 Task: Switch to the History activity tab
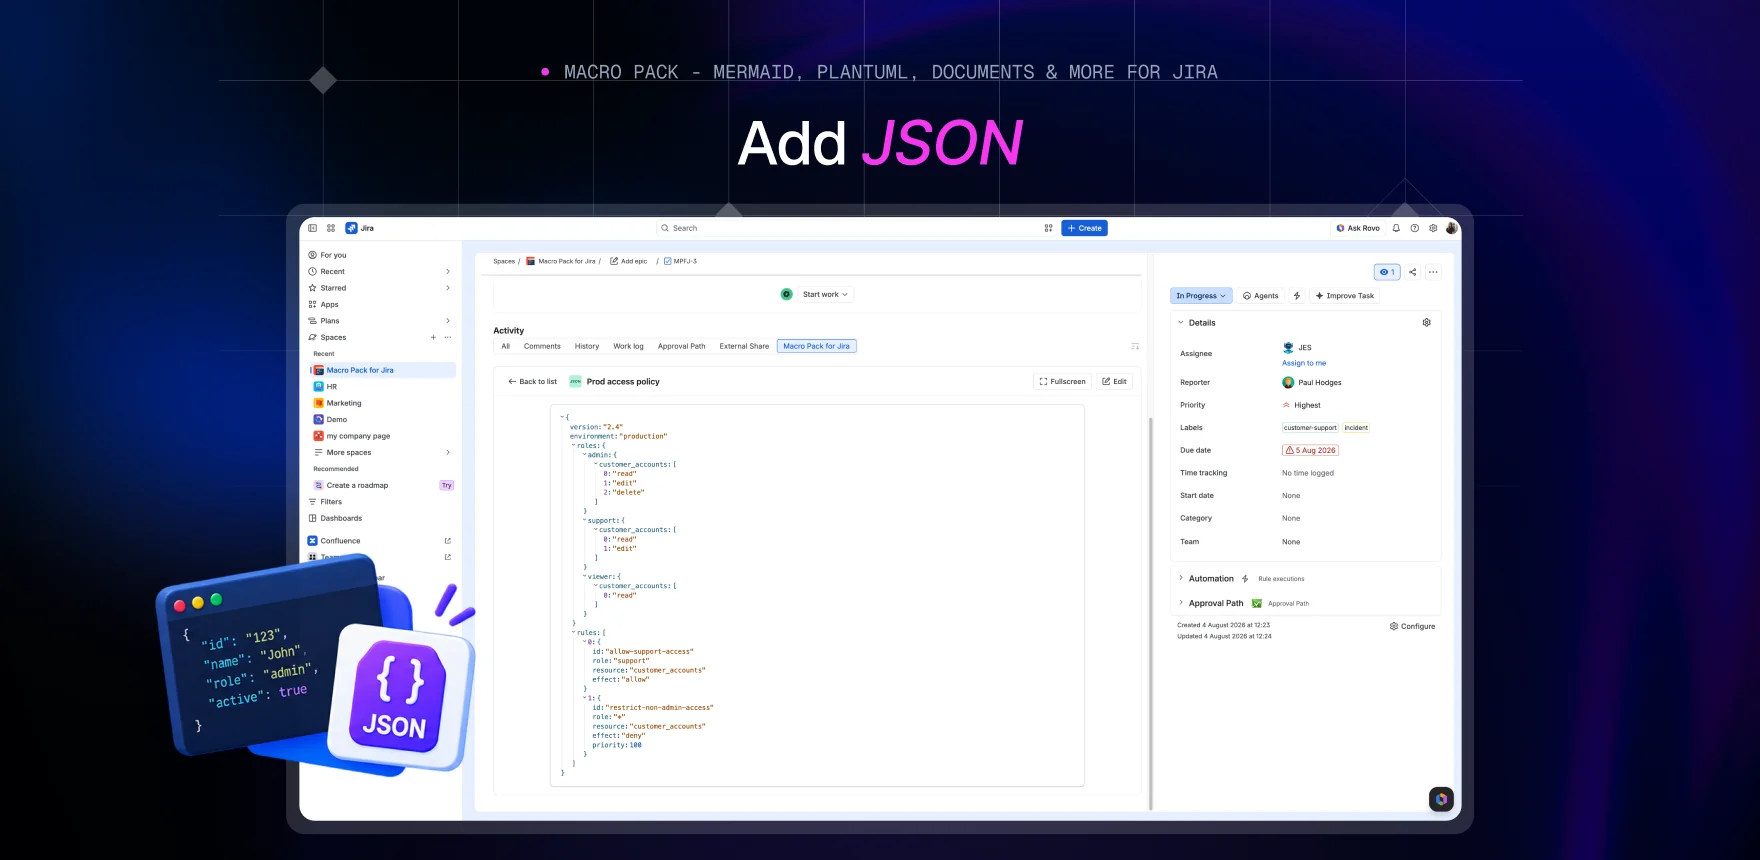[x=587, y=346]
